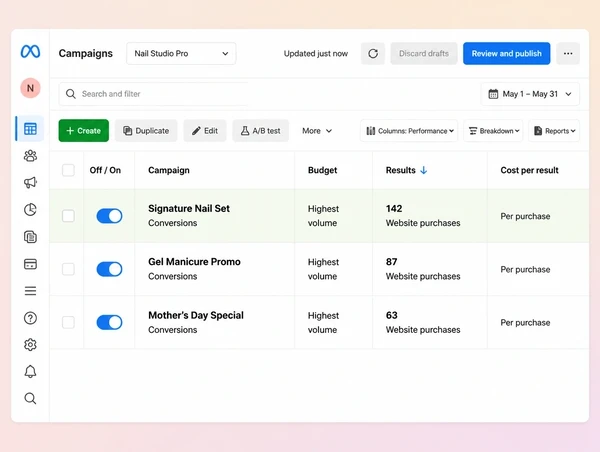600x452 pixels.
Task: Click the green Create button
Action: coord(84,131)
